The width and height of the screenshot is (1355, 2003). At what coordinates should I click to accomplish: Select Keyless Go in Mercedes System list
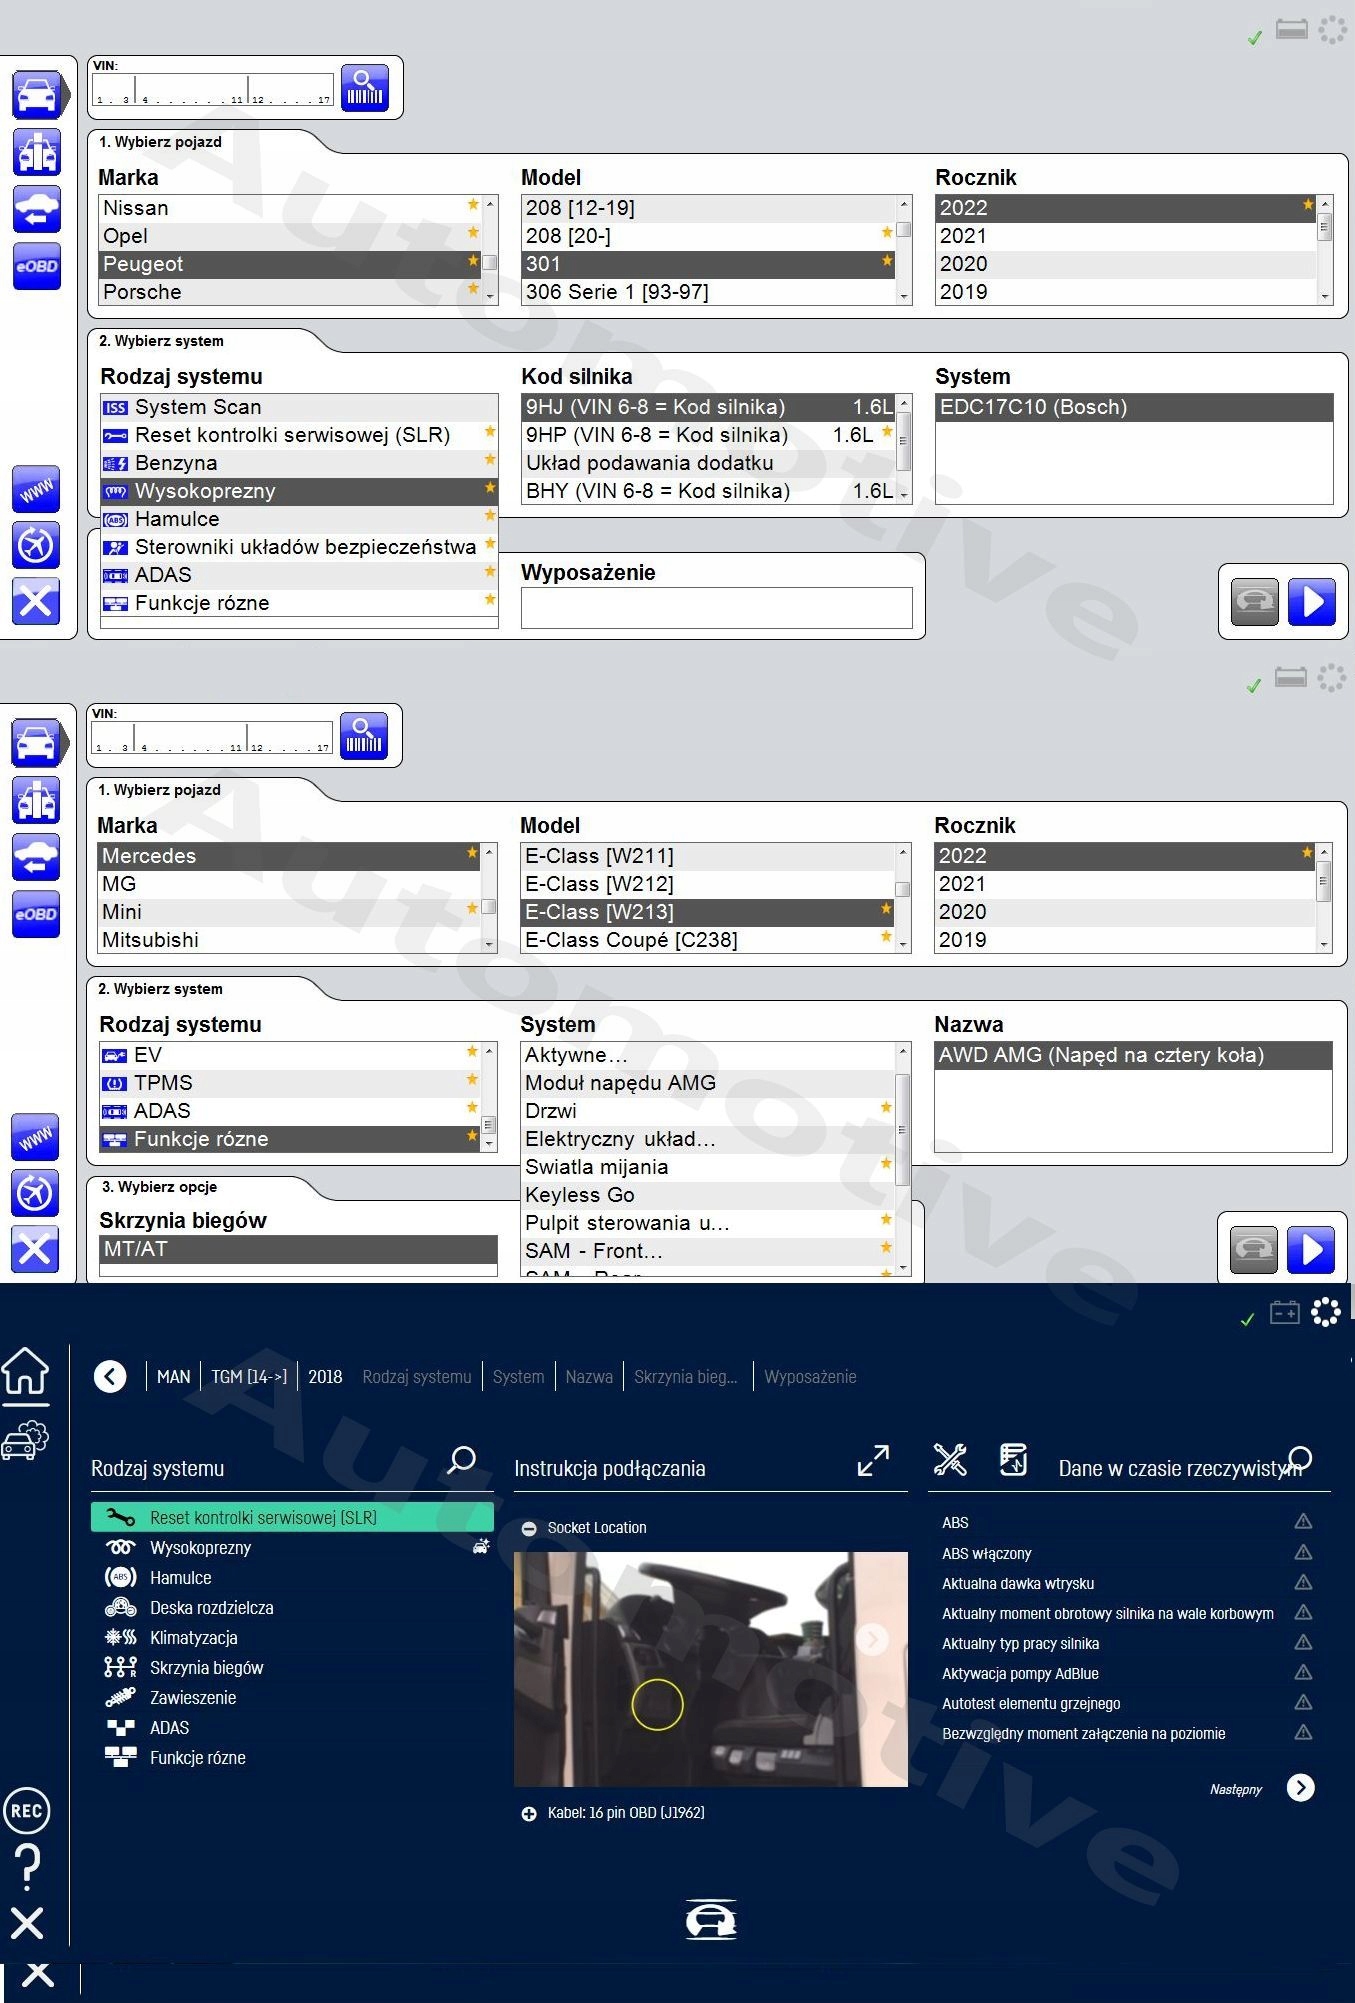pyautogui.click(x=708, y=1195)
